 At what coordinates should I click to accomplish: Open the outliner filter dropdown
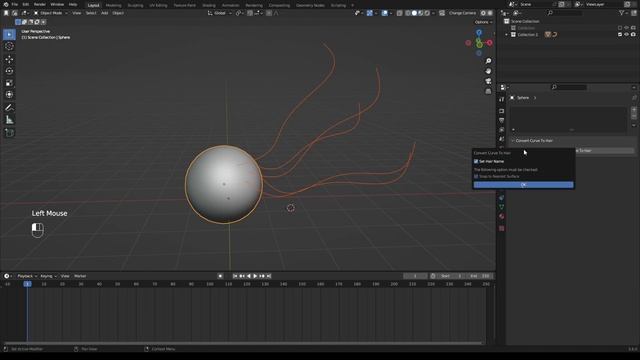pyautogui.click(x=623, y=13)
